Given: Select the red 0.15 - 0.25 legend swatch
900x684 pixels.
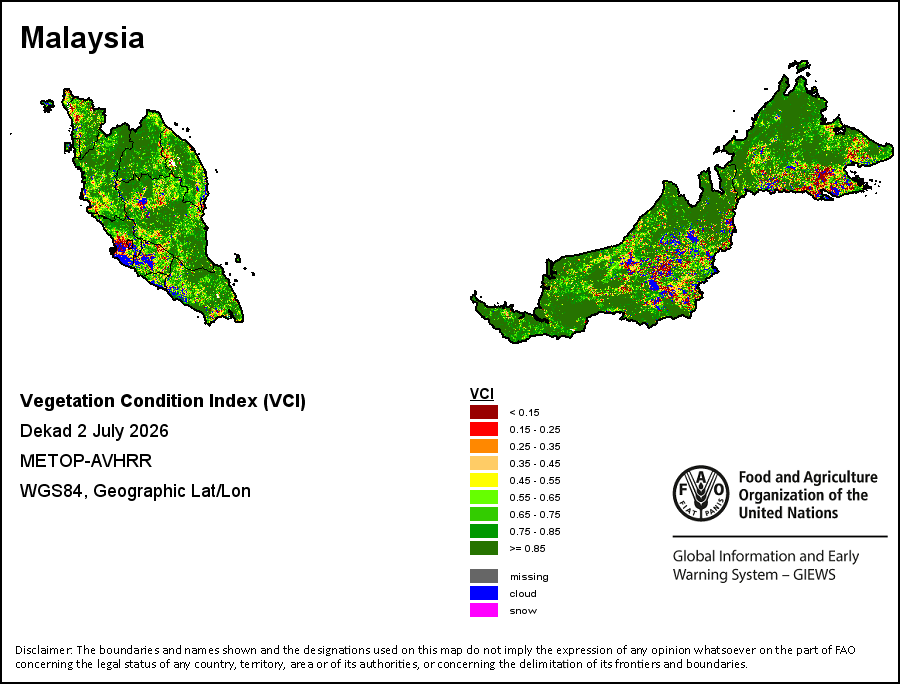Looking at the screenshot, I should (x=483, y=429).
